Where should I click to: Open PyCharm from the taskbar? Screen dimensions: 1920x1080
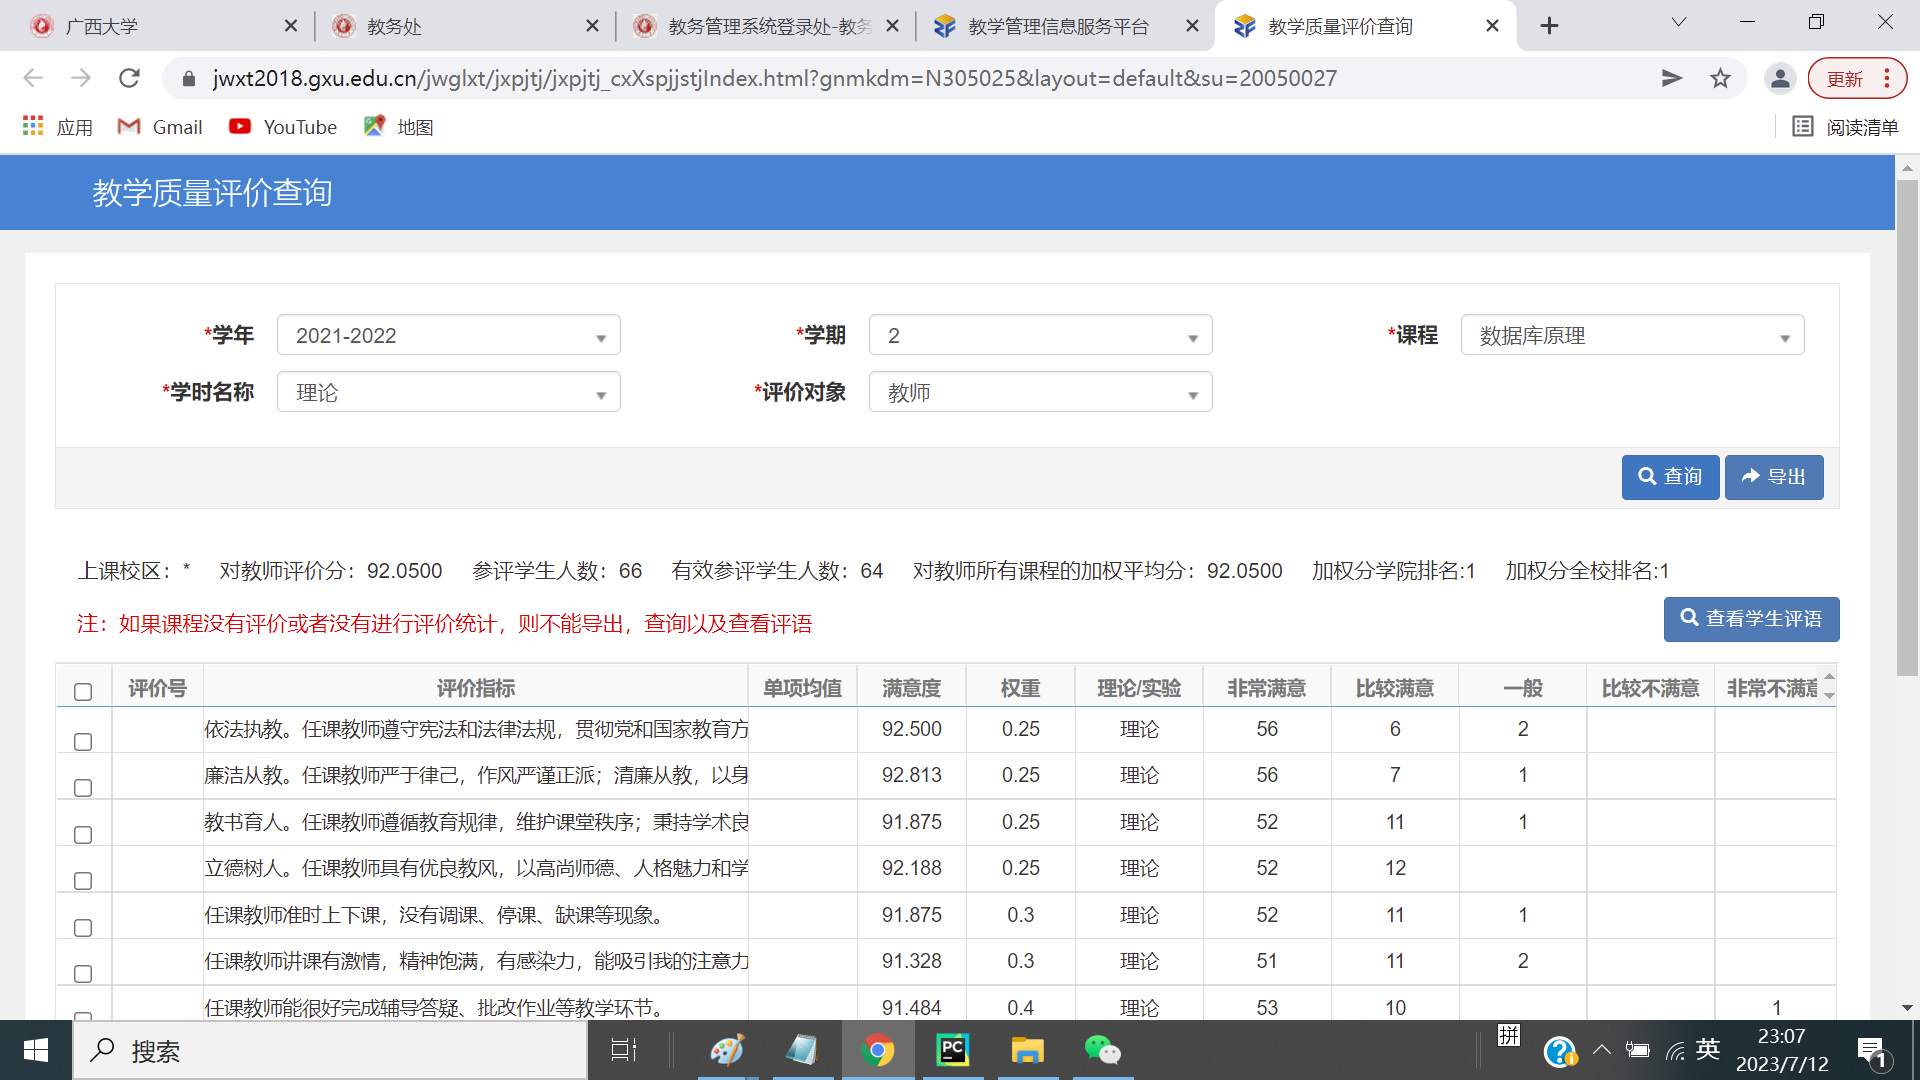(952, 1050)
